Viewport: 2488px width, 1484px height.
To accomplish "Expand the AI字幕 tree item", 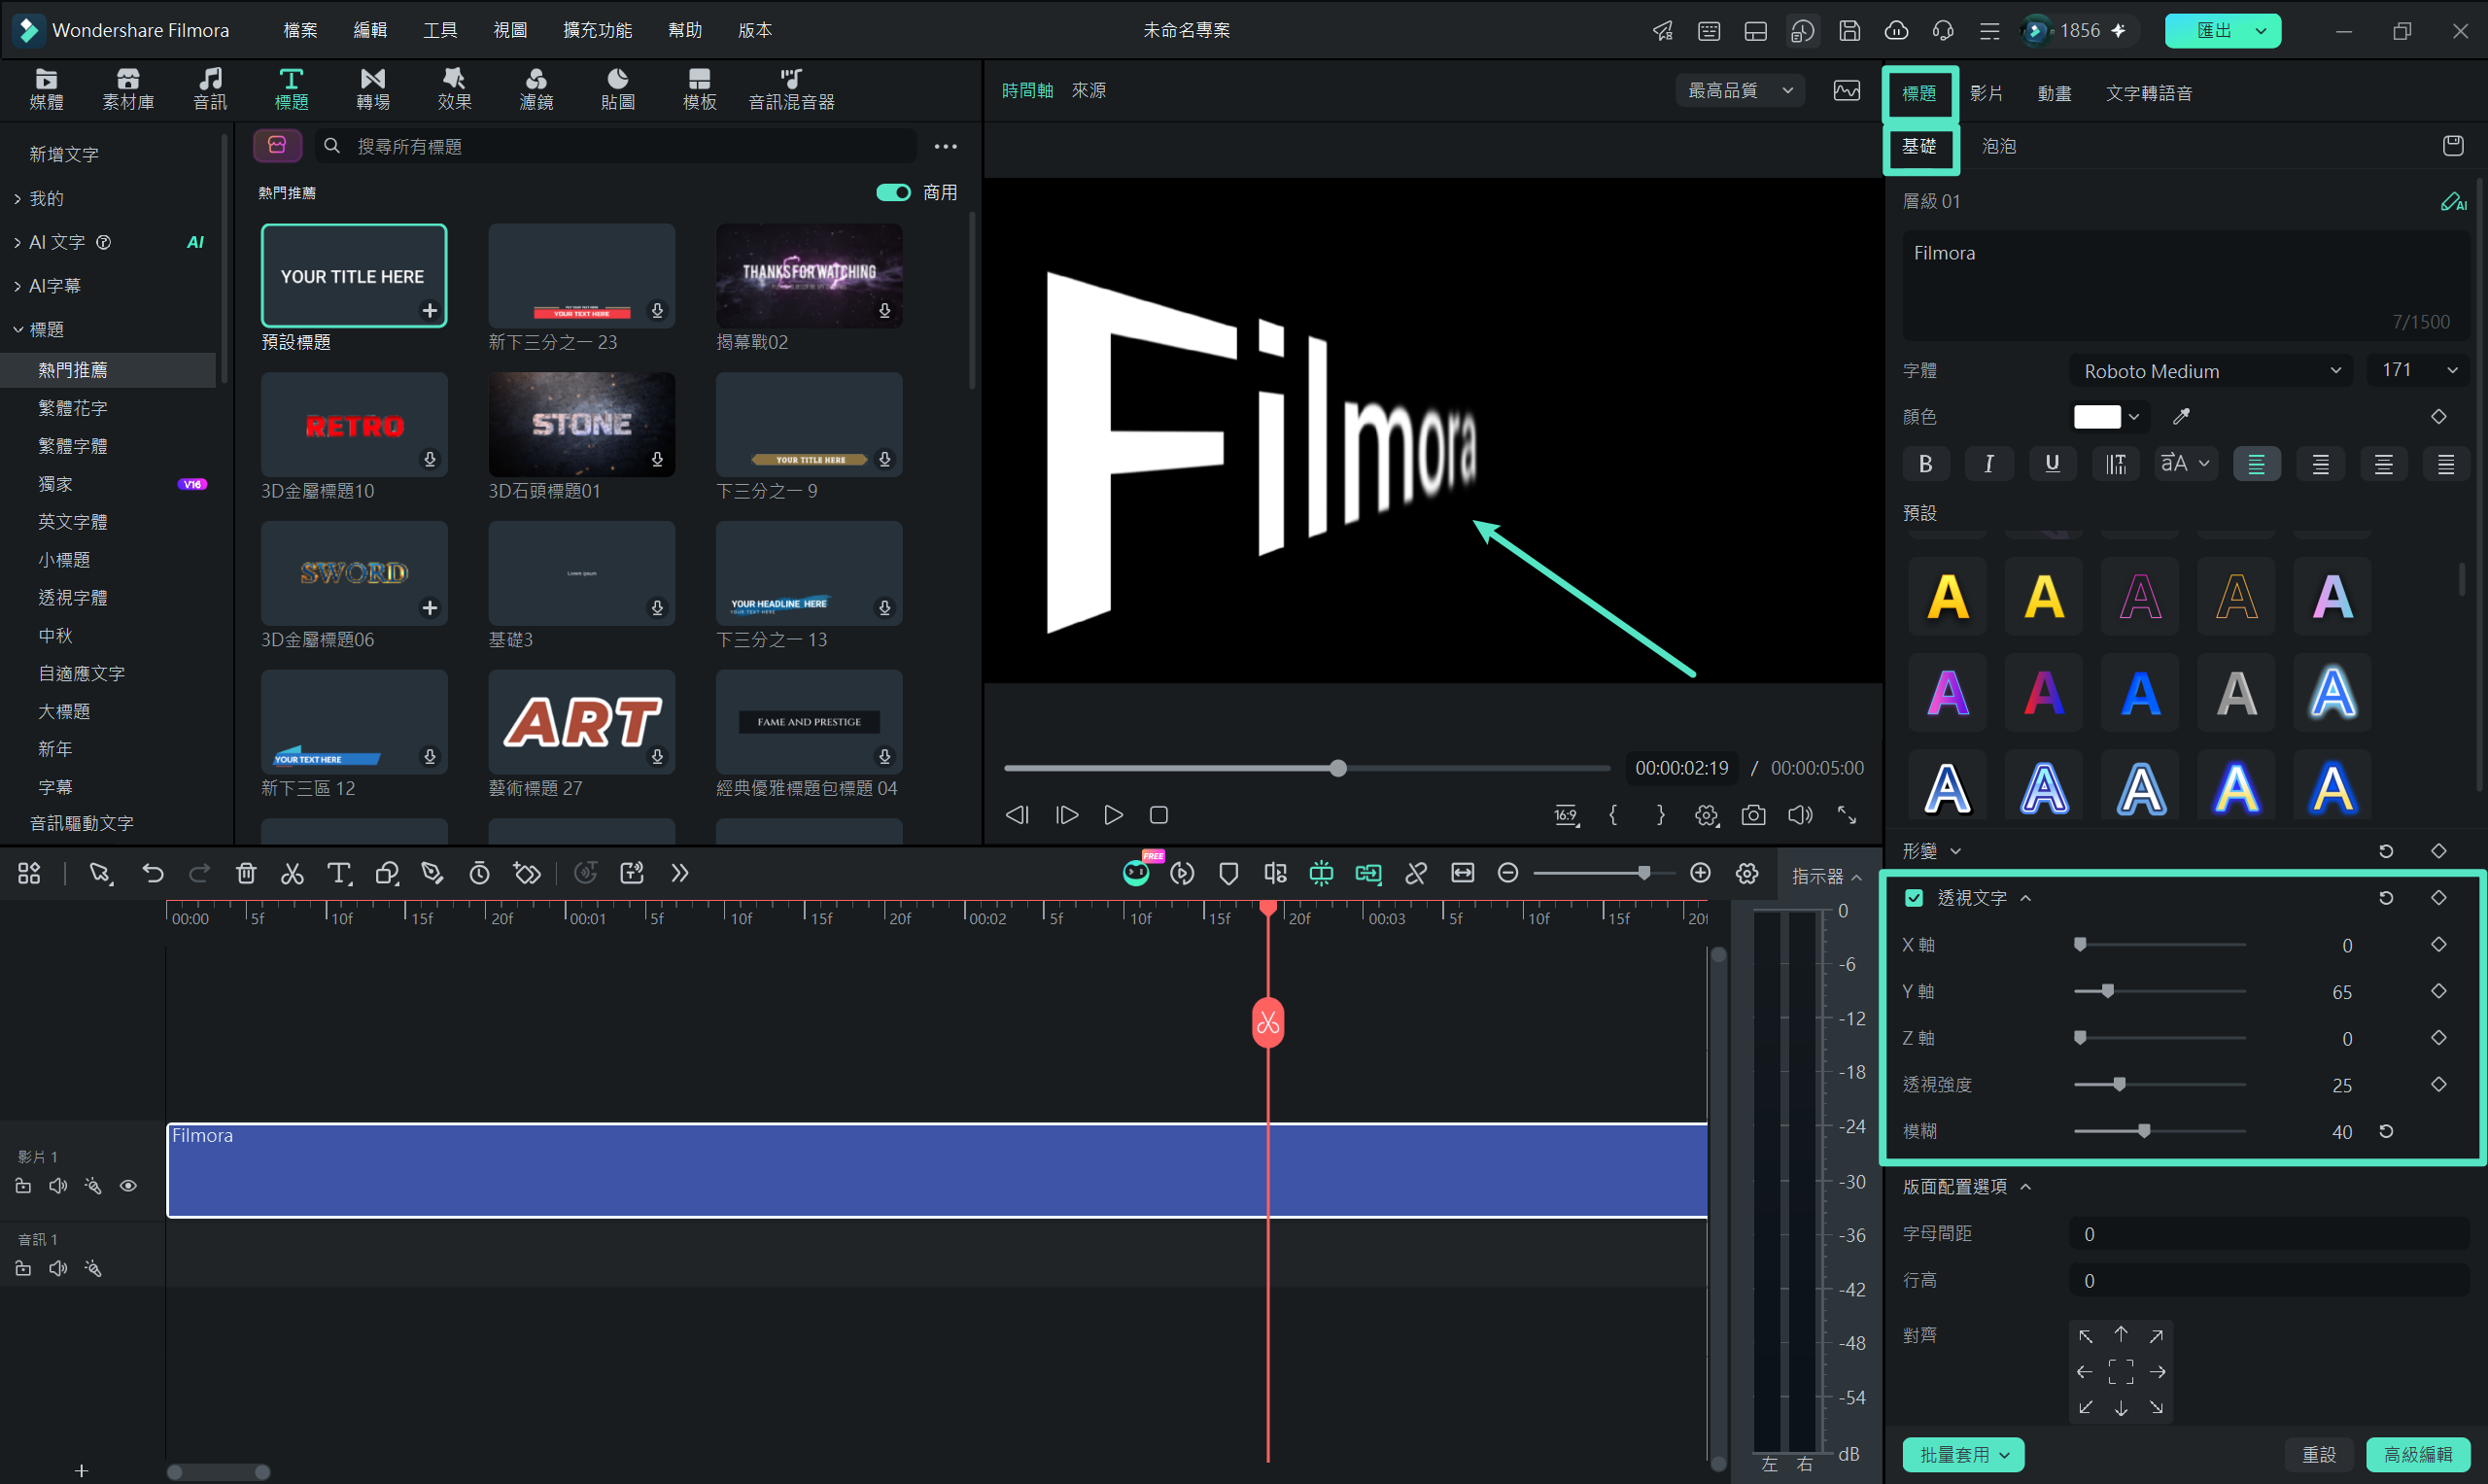I will pos(54,286).
